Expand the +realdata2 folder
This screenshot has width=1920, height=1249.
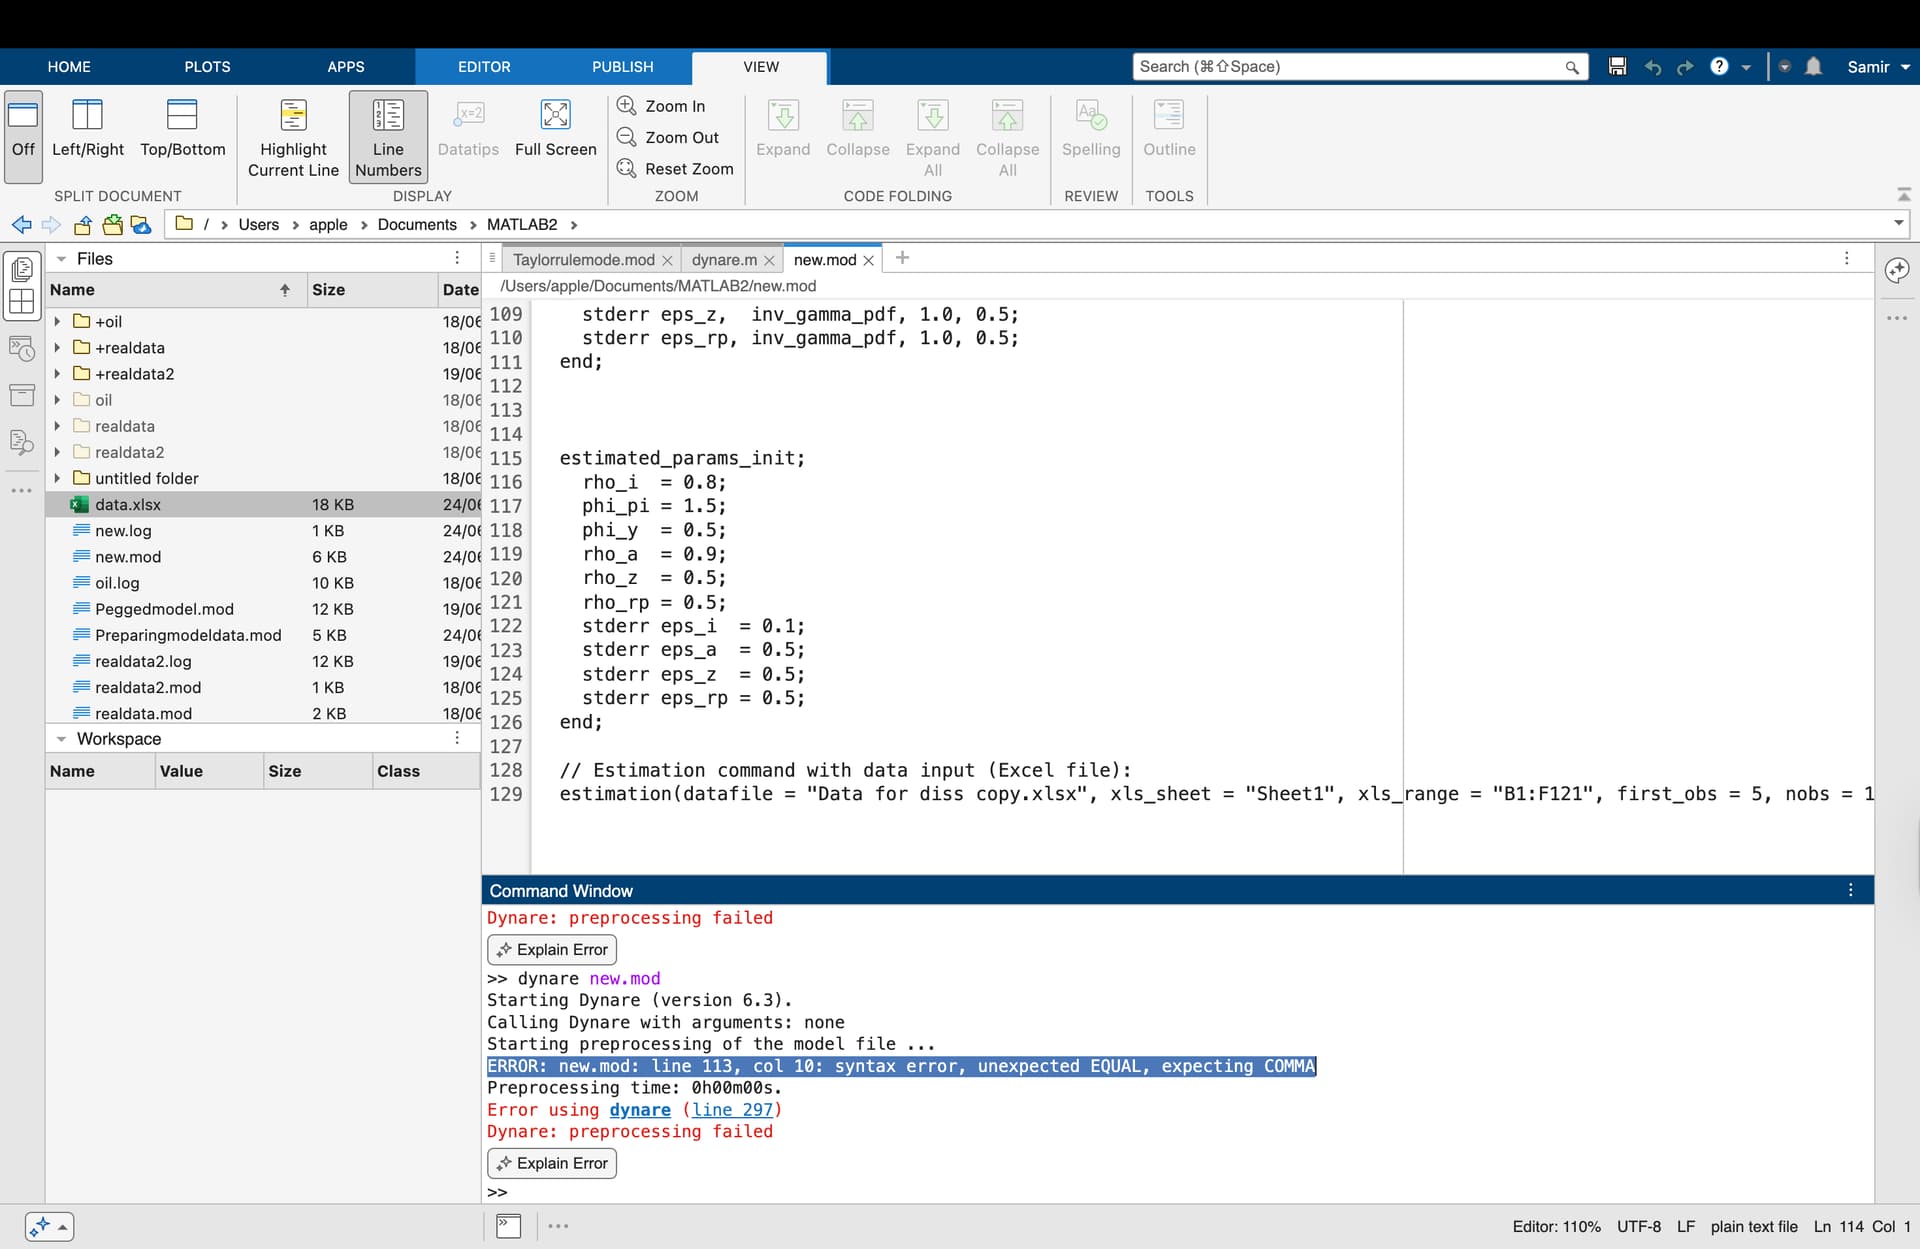[57, 373]
